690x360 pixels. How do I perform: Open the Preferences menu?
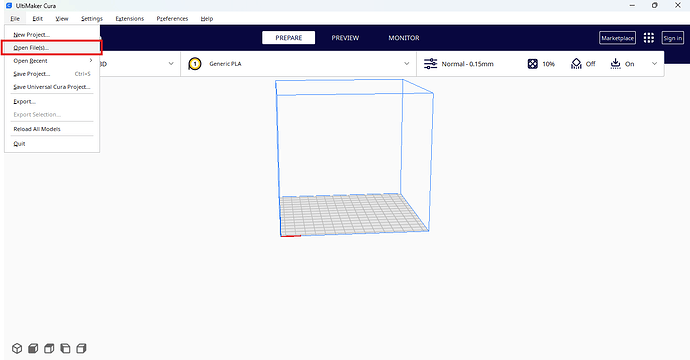pos(172,18)
